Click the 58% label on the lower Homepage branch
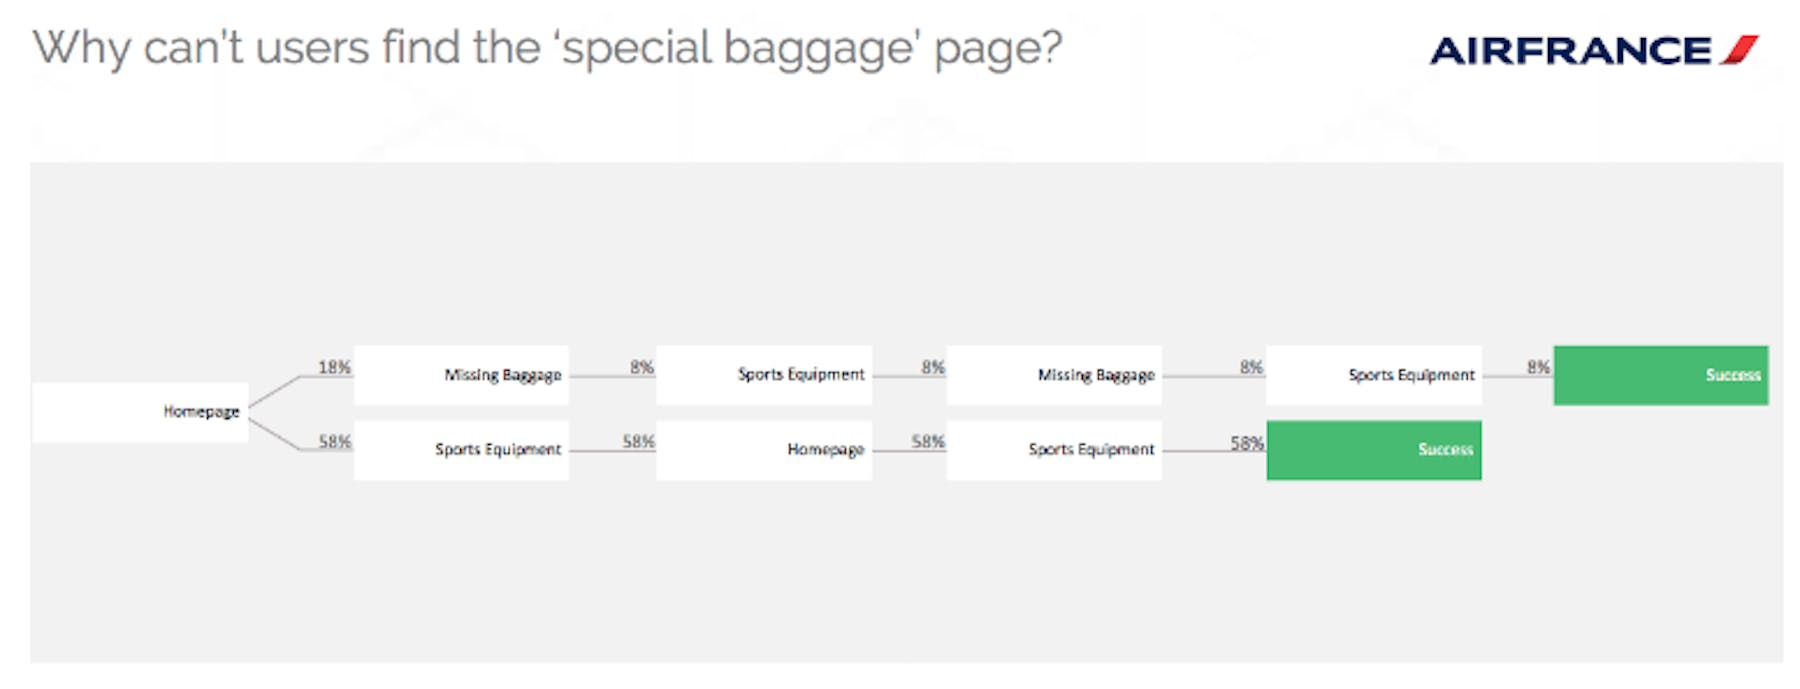The height and width of the screenshot is (689, 1800). (x=335, y=441)
